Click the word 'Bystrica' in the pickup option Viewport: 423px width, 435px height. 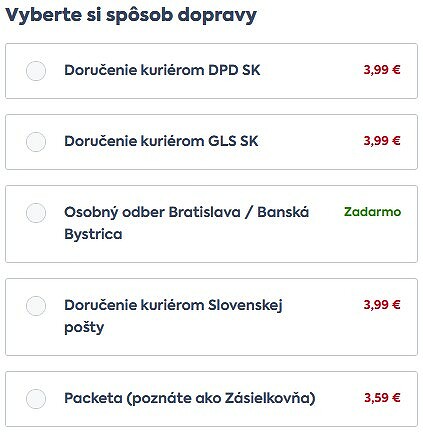[93, 234]
